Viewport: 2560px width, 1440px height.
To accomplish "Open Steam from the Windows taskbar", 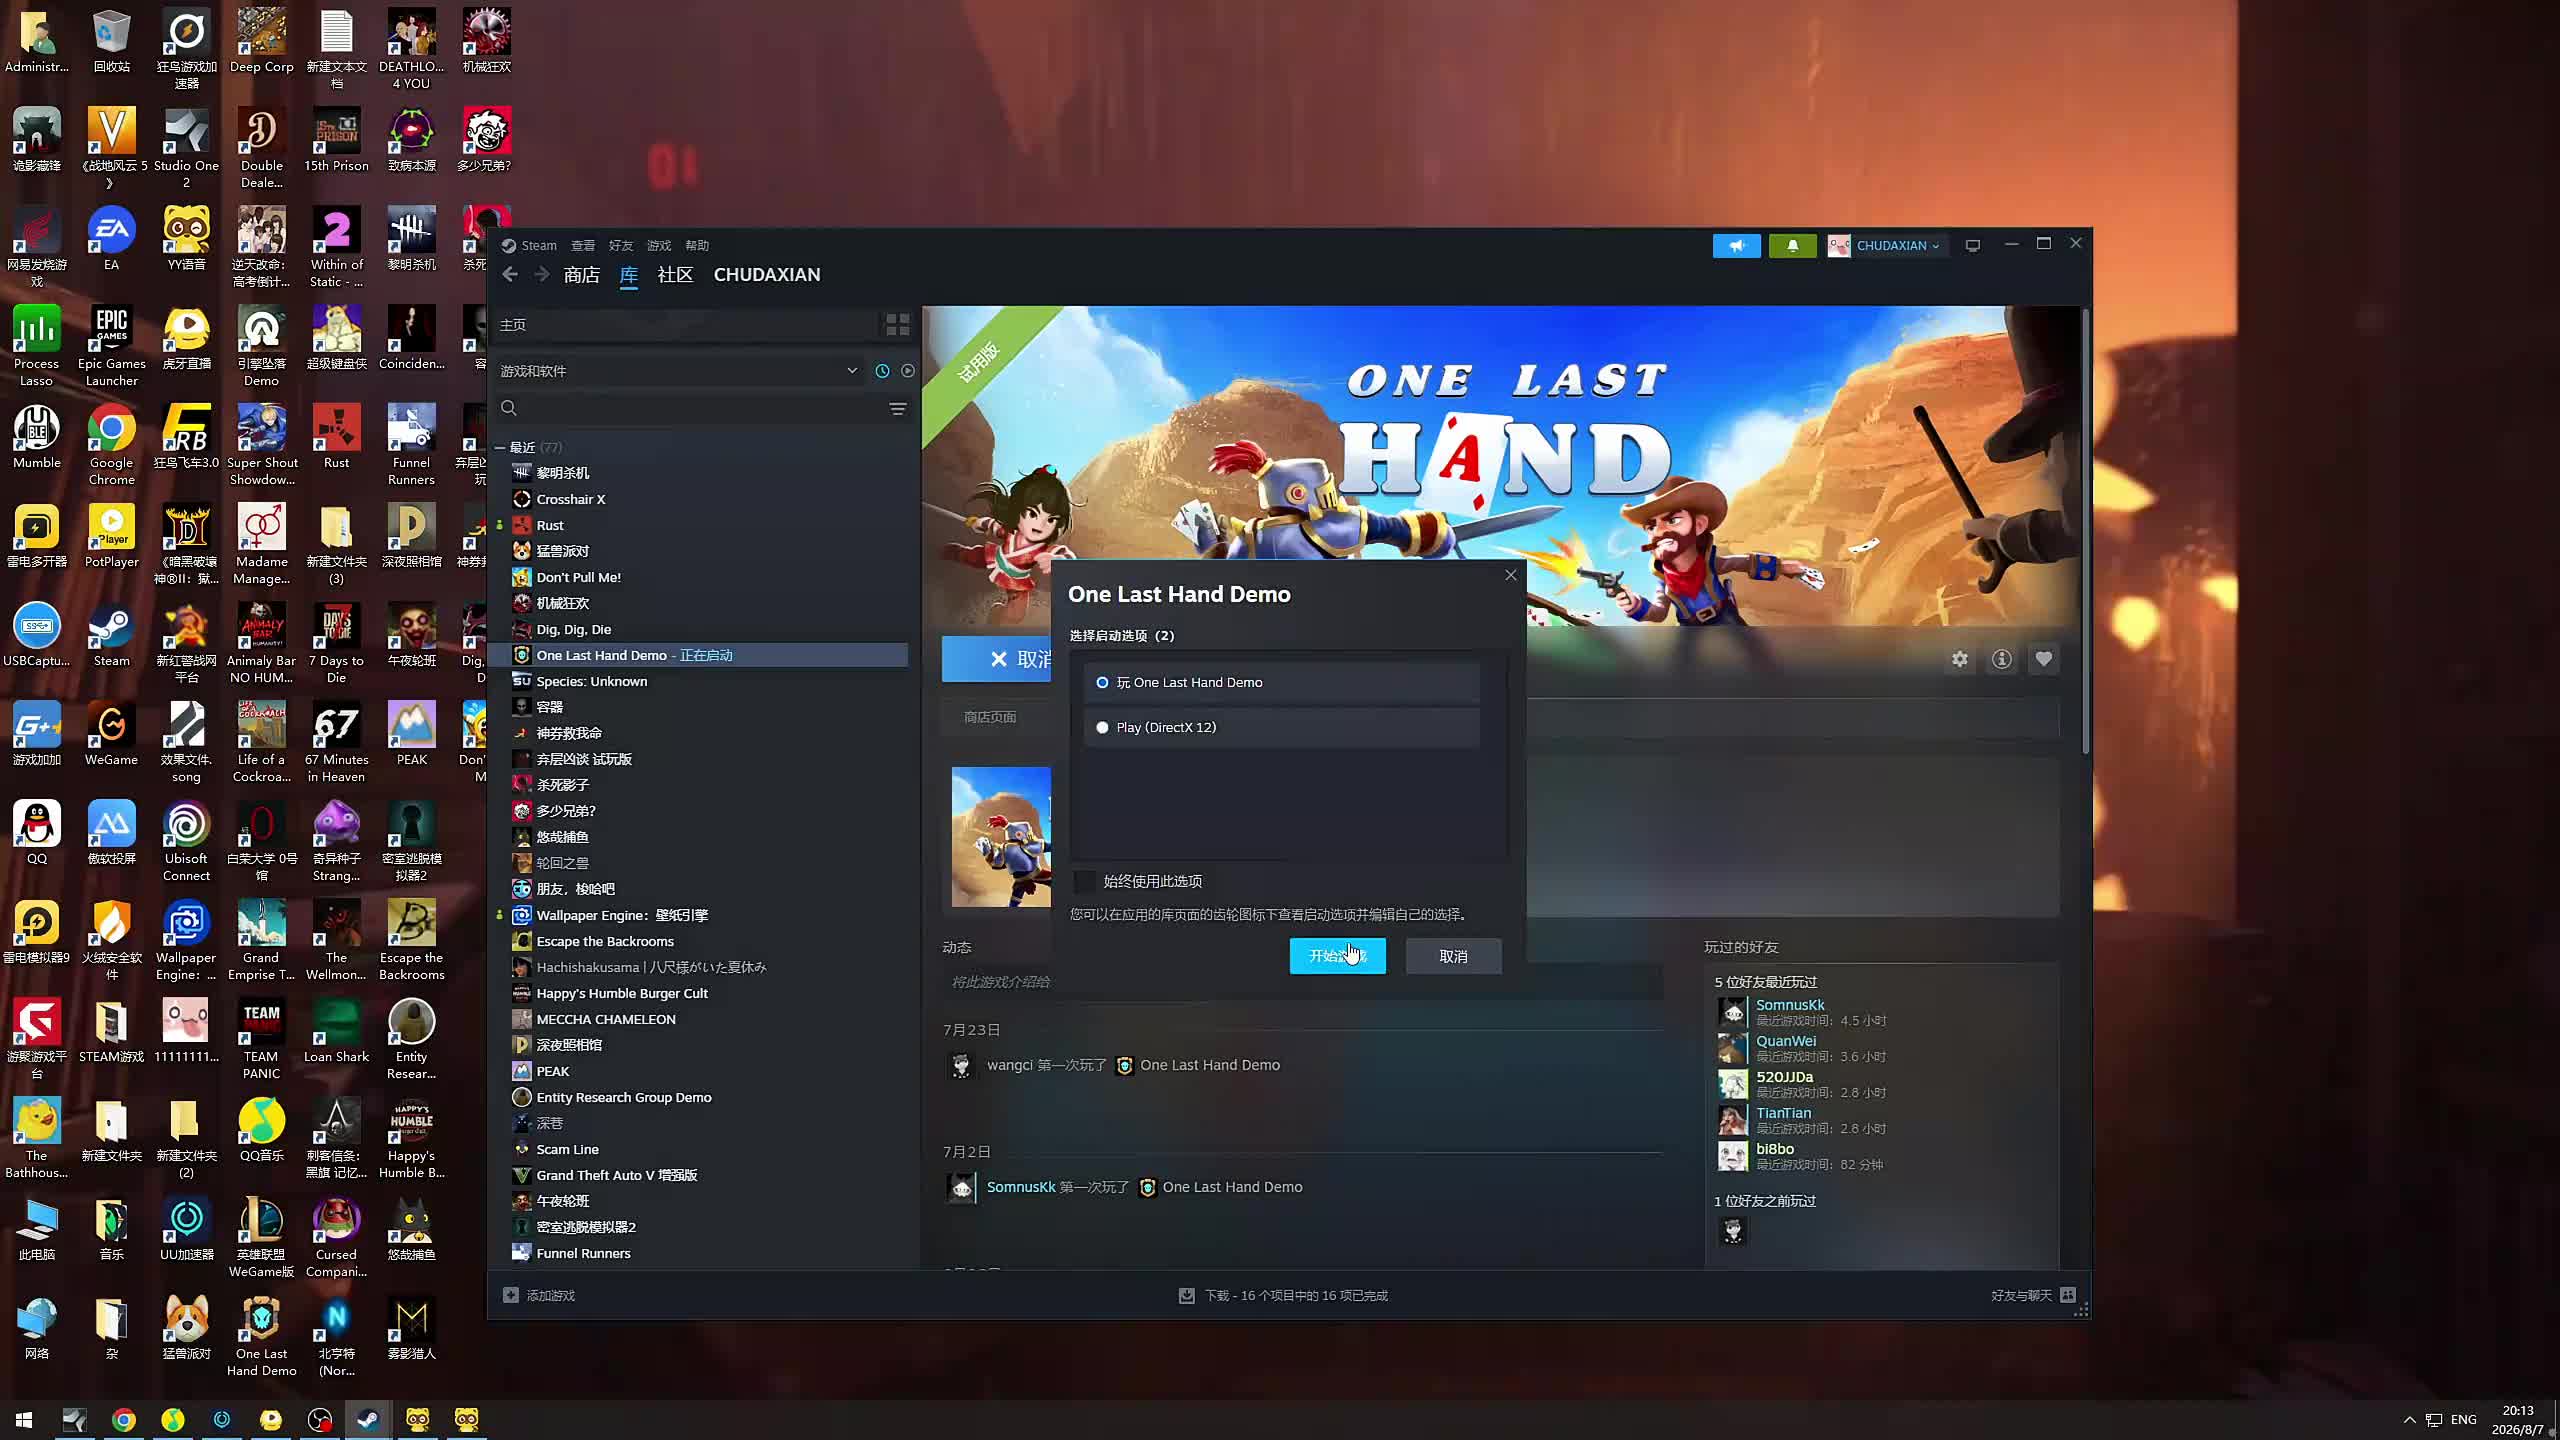I will click(368, 1420).
